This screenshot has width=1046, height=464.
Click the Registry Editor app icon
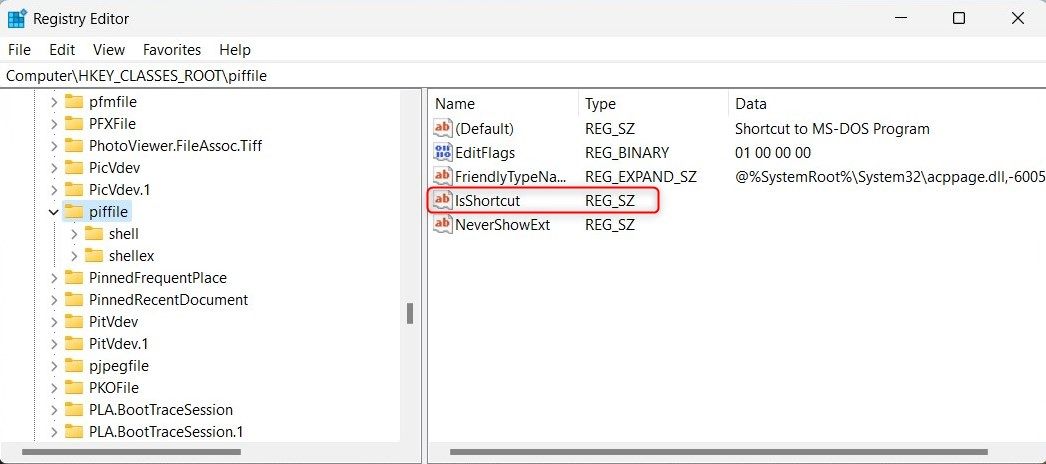pyautogui.click(x=17, y=19)
